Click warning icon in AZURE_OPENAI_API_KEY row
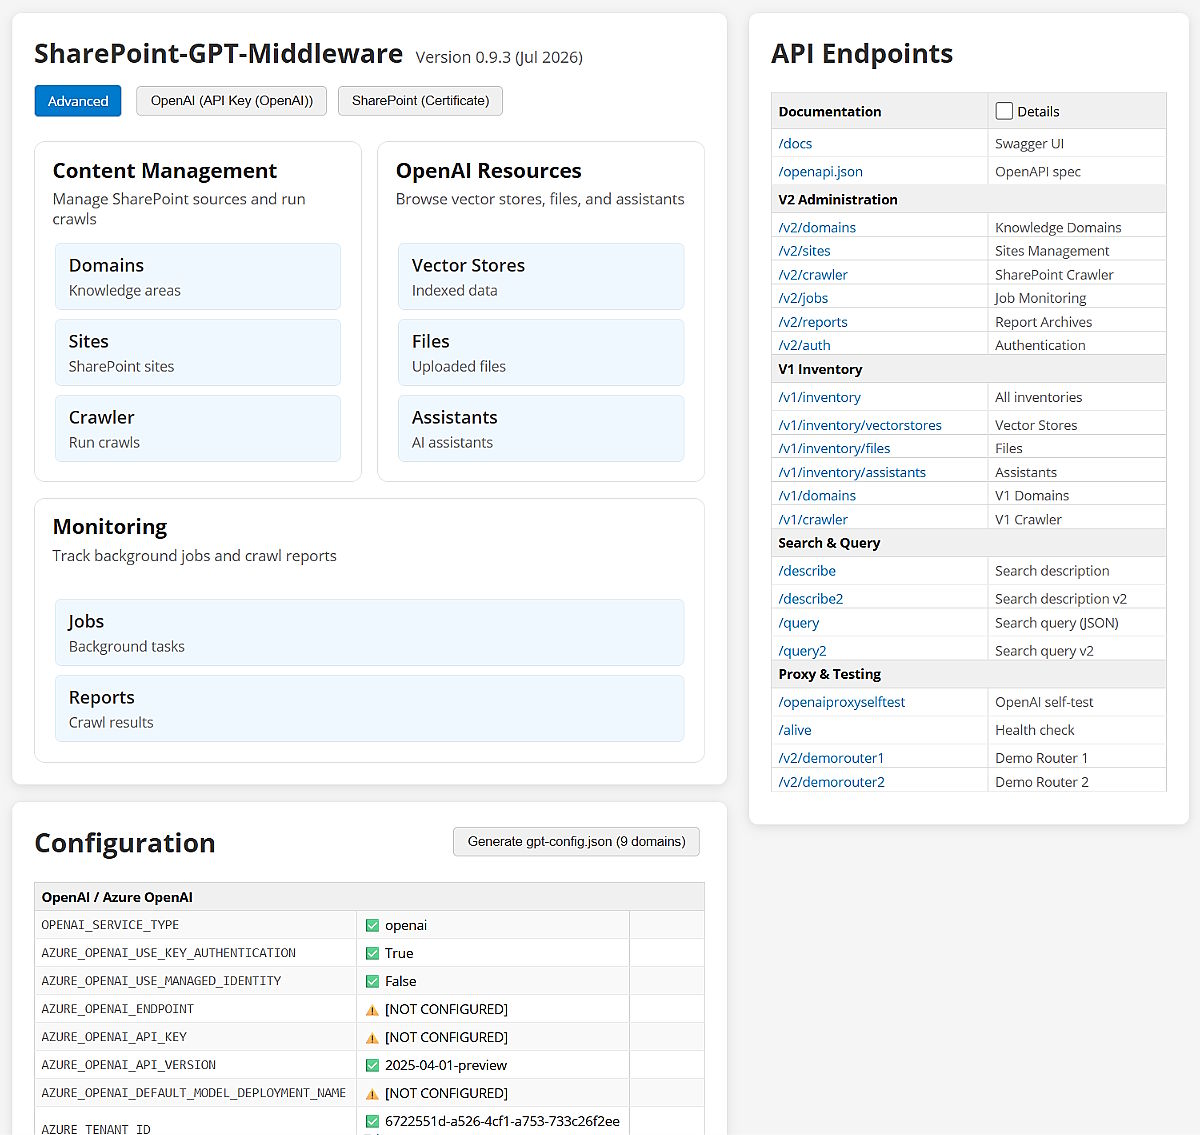 tap(372, 1038)
